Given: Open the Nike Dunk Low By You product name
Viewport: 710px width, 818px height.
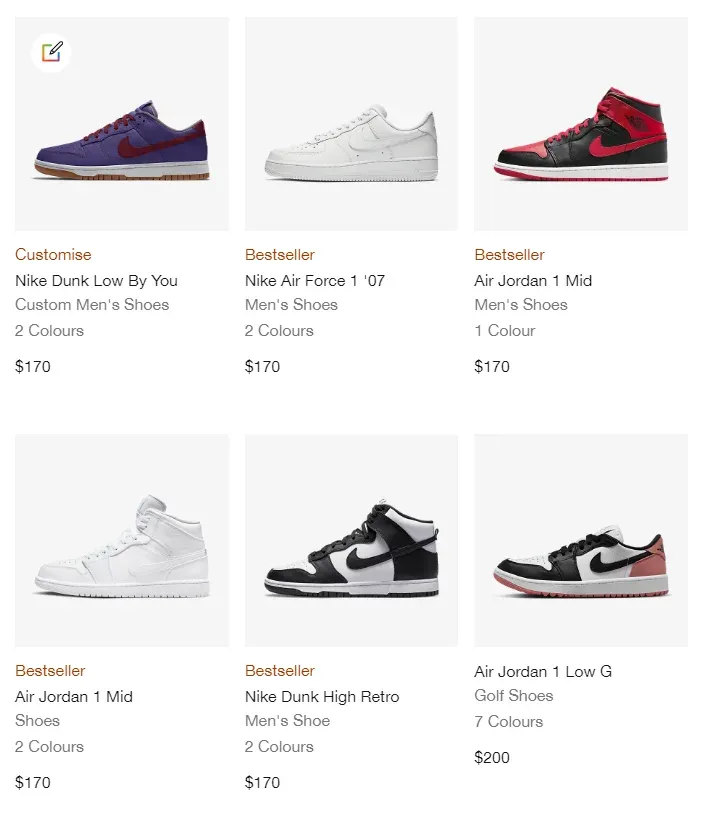Looking at the screenshot, I should (x=96, y=281).
